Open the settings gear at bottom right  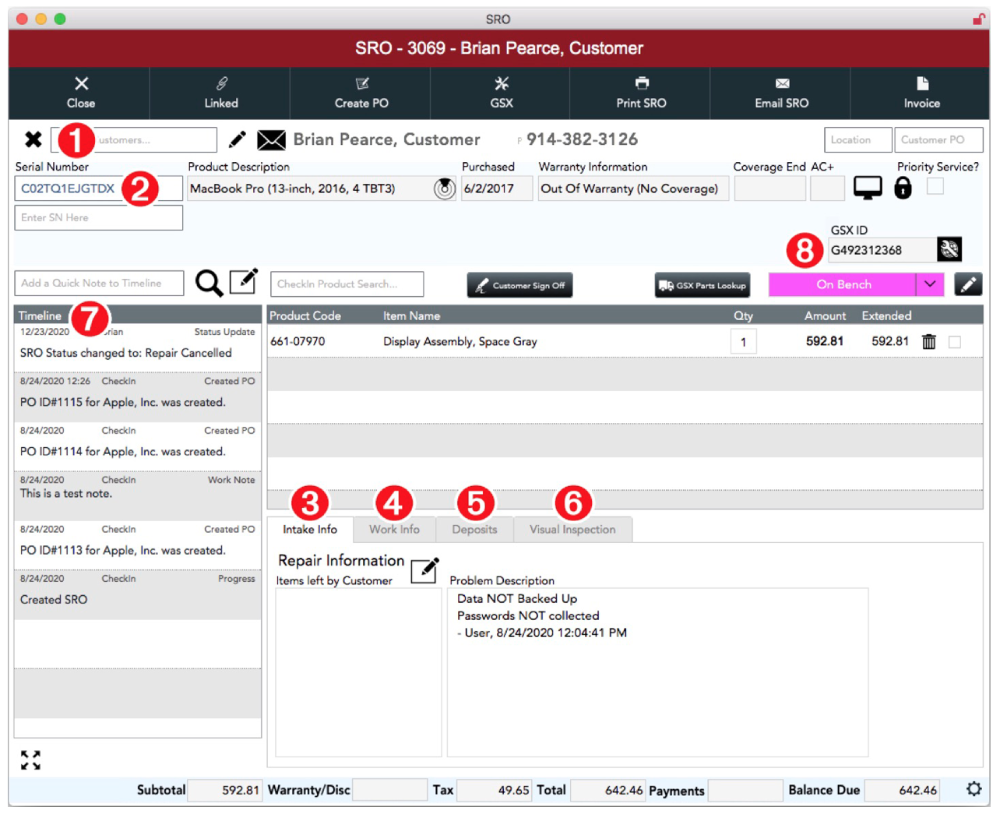[x=974, y=789]
